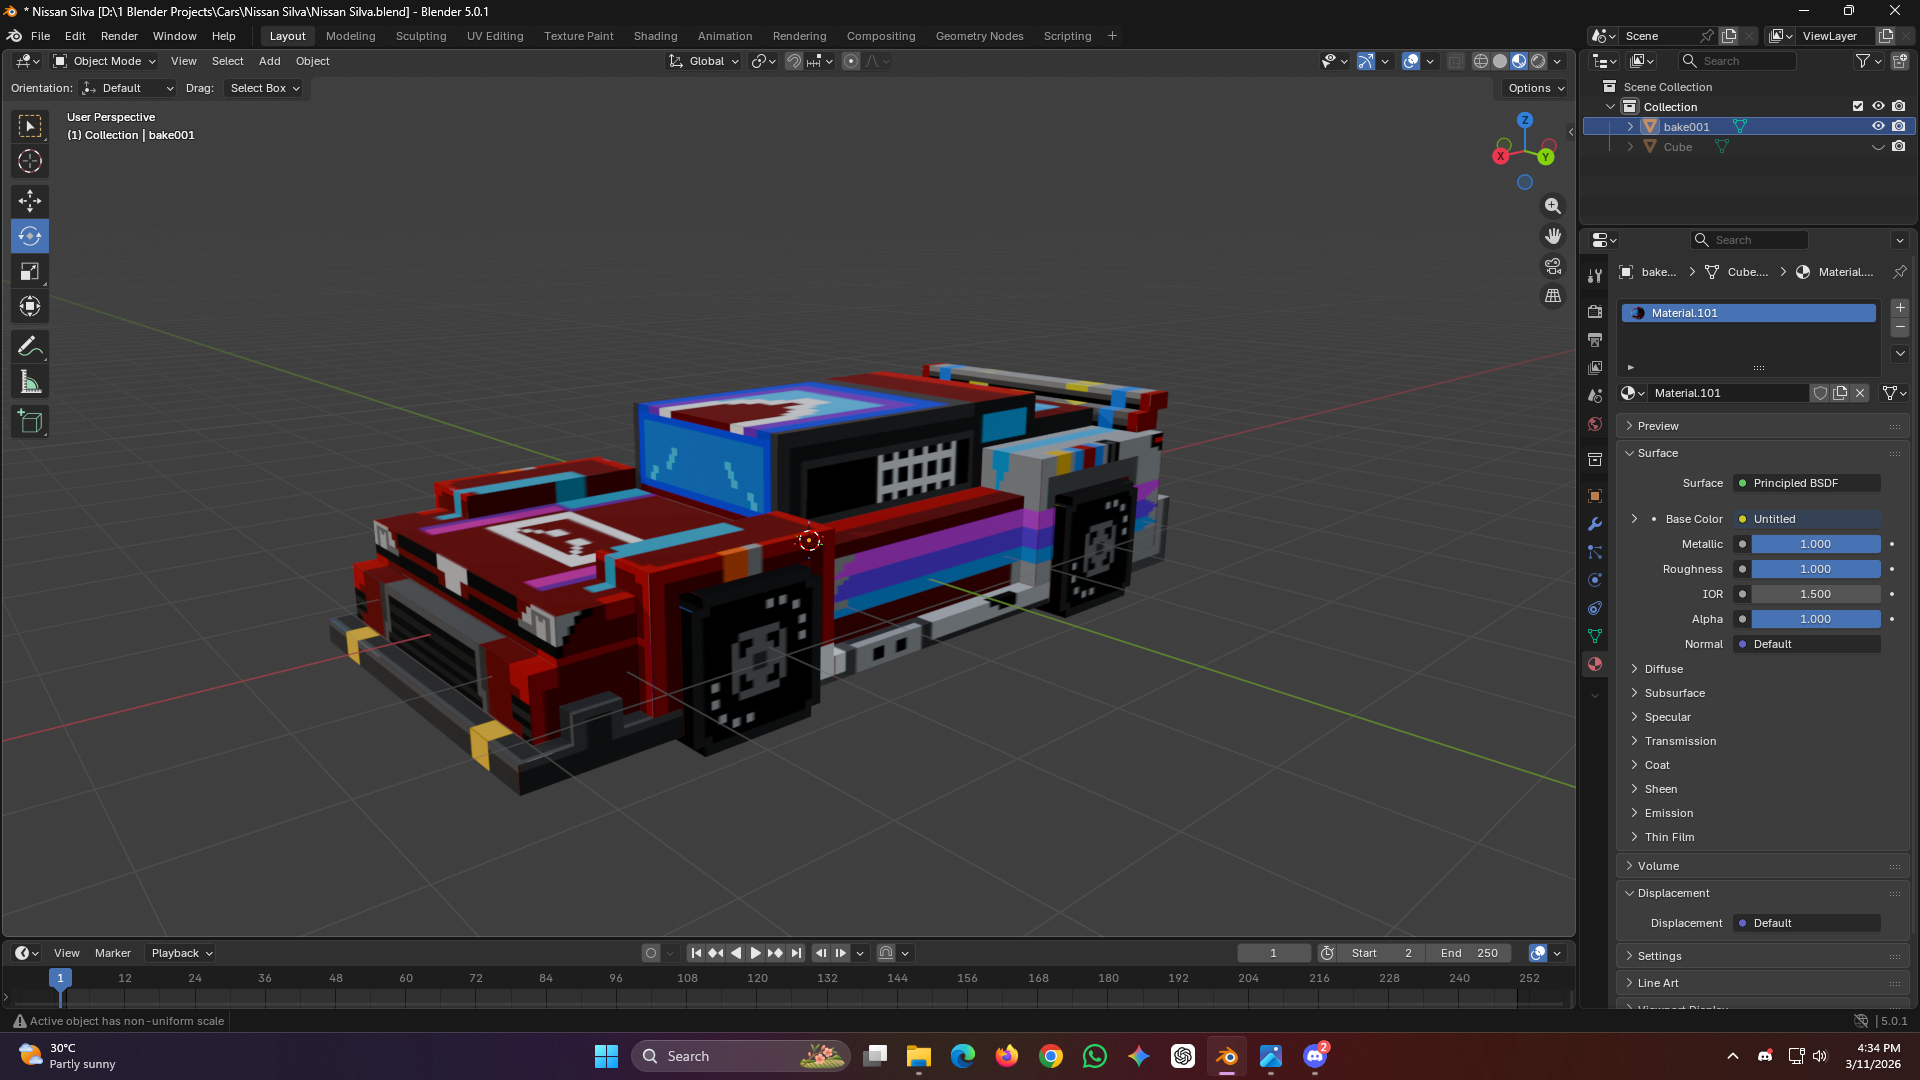The image size is (1920, 1080).
Task: Click the Principled BSDF surface button
Action: point(1807,483)
